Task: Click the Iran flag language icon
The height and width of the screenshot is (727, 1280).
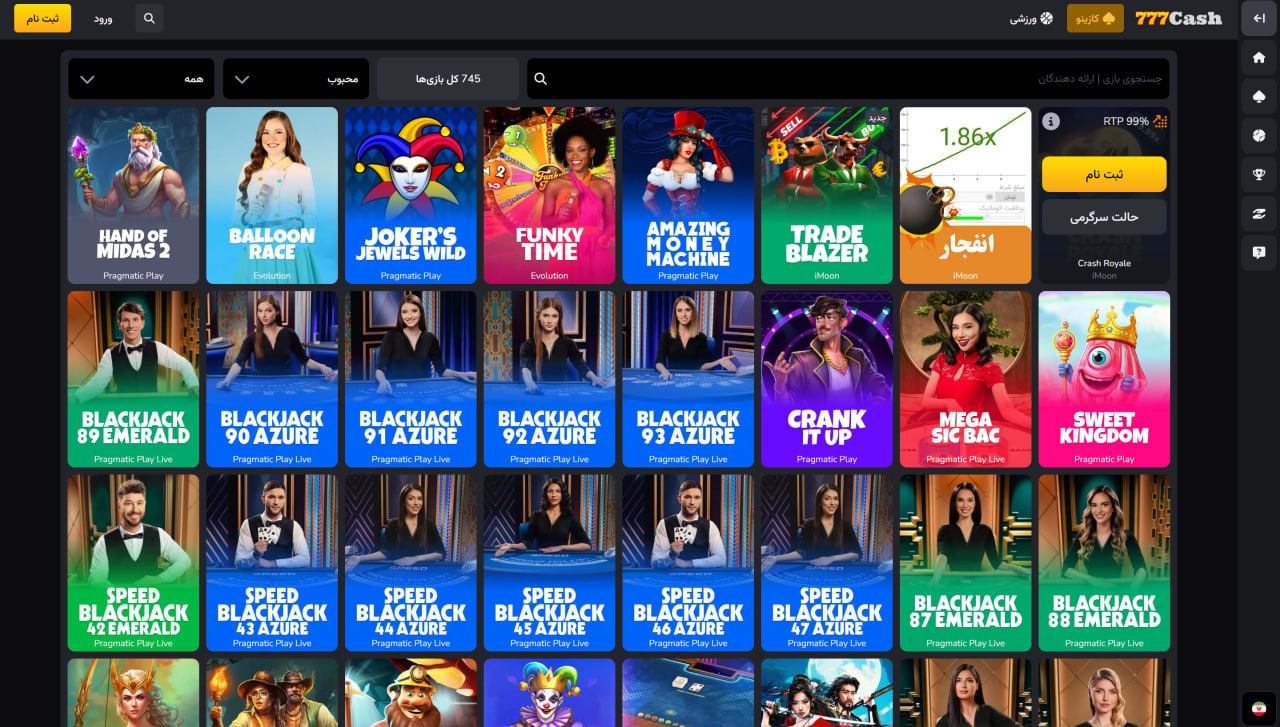Action: [1258, 708]
